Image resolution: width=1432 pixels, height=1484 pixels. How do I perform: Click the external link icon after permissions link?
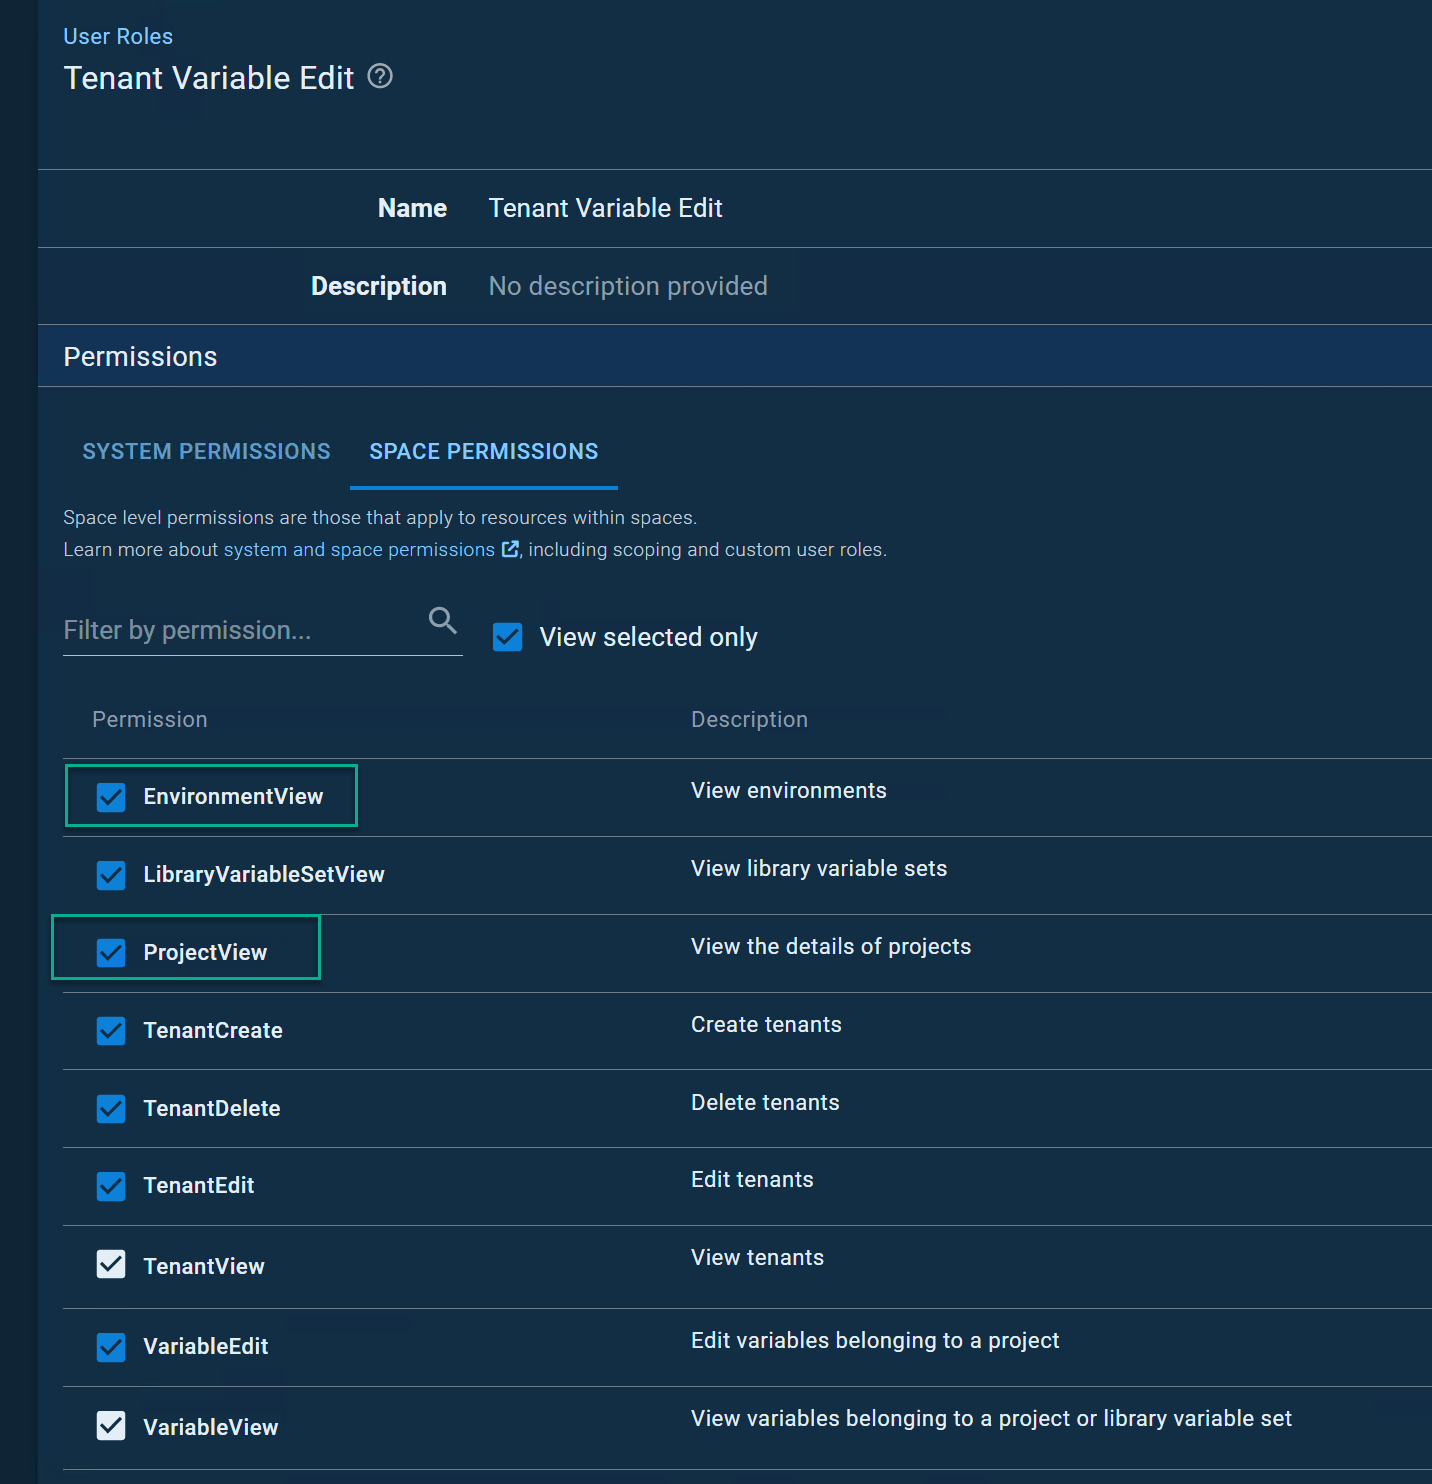510,549
